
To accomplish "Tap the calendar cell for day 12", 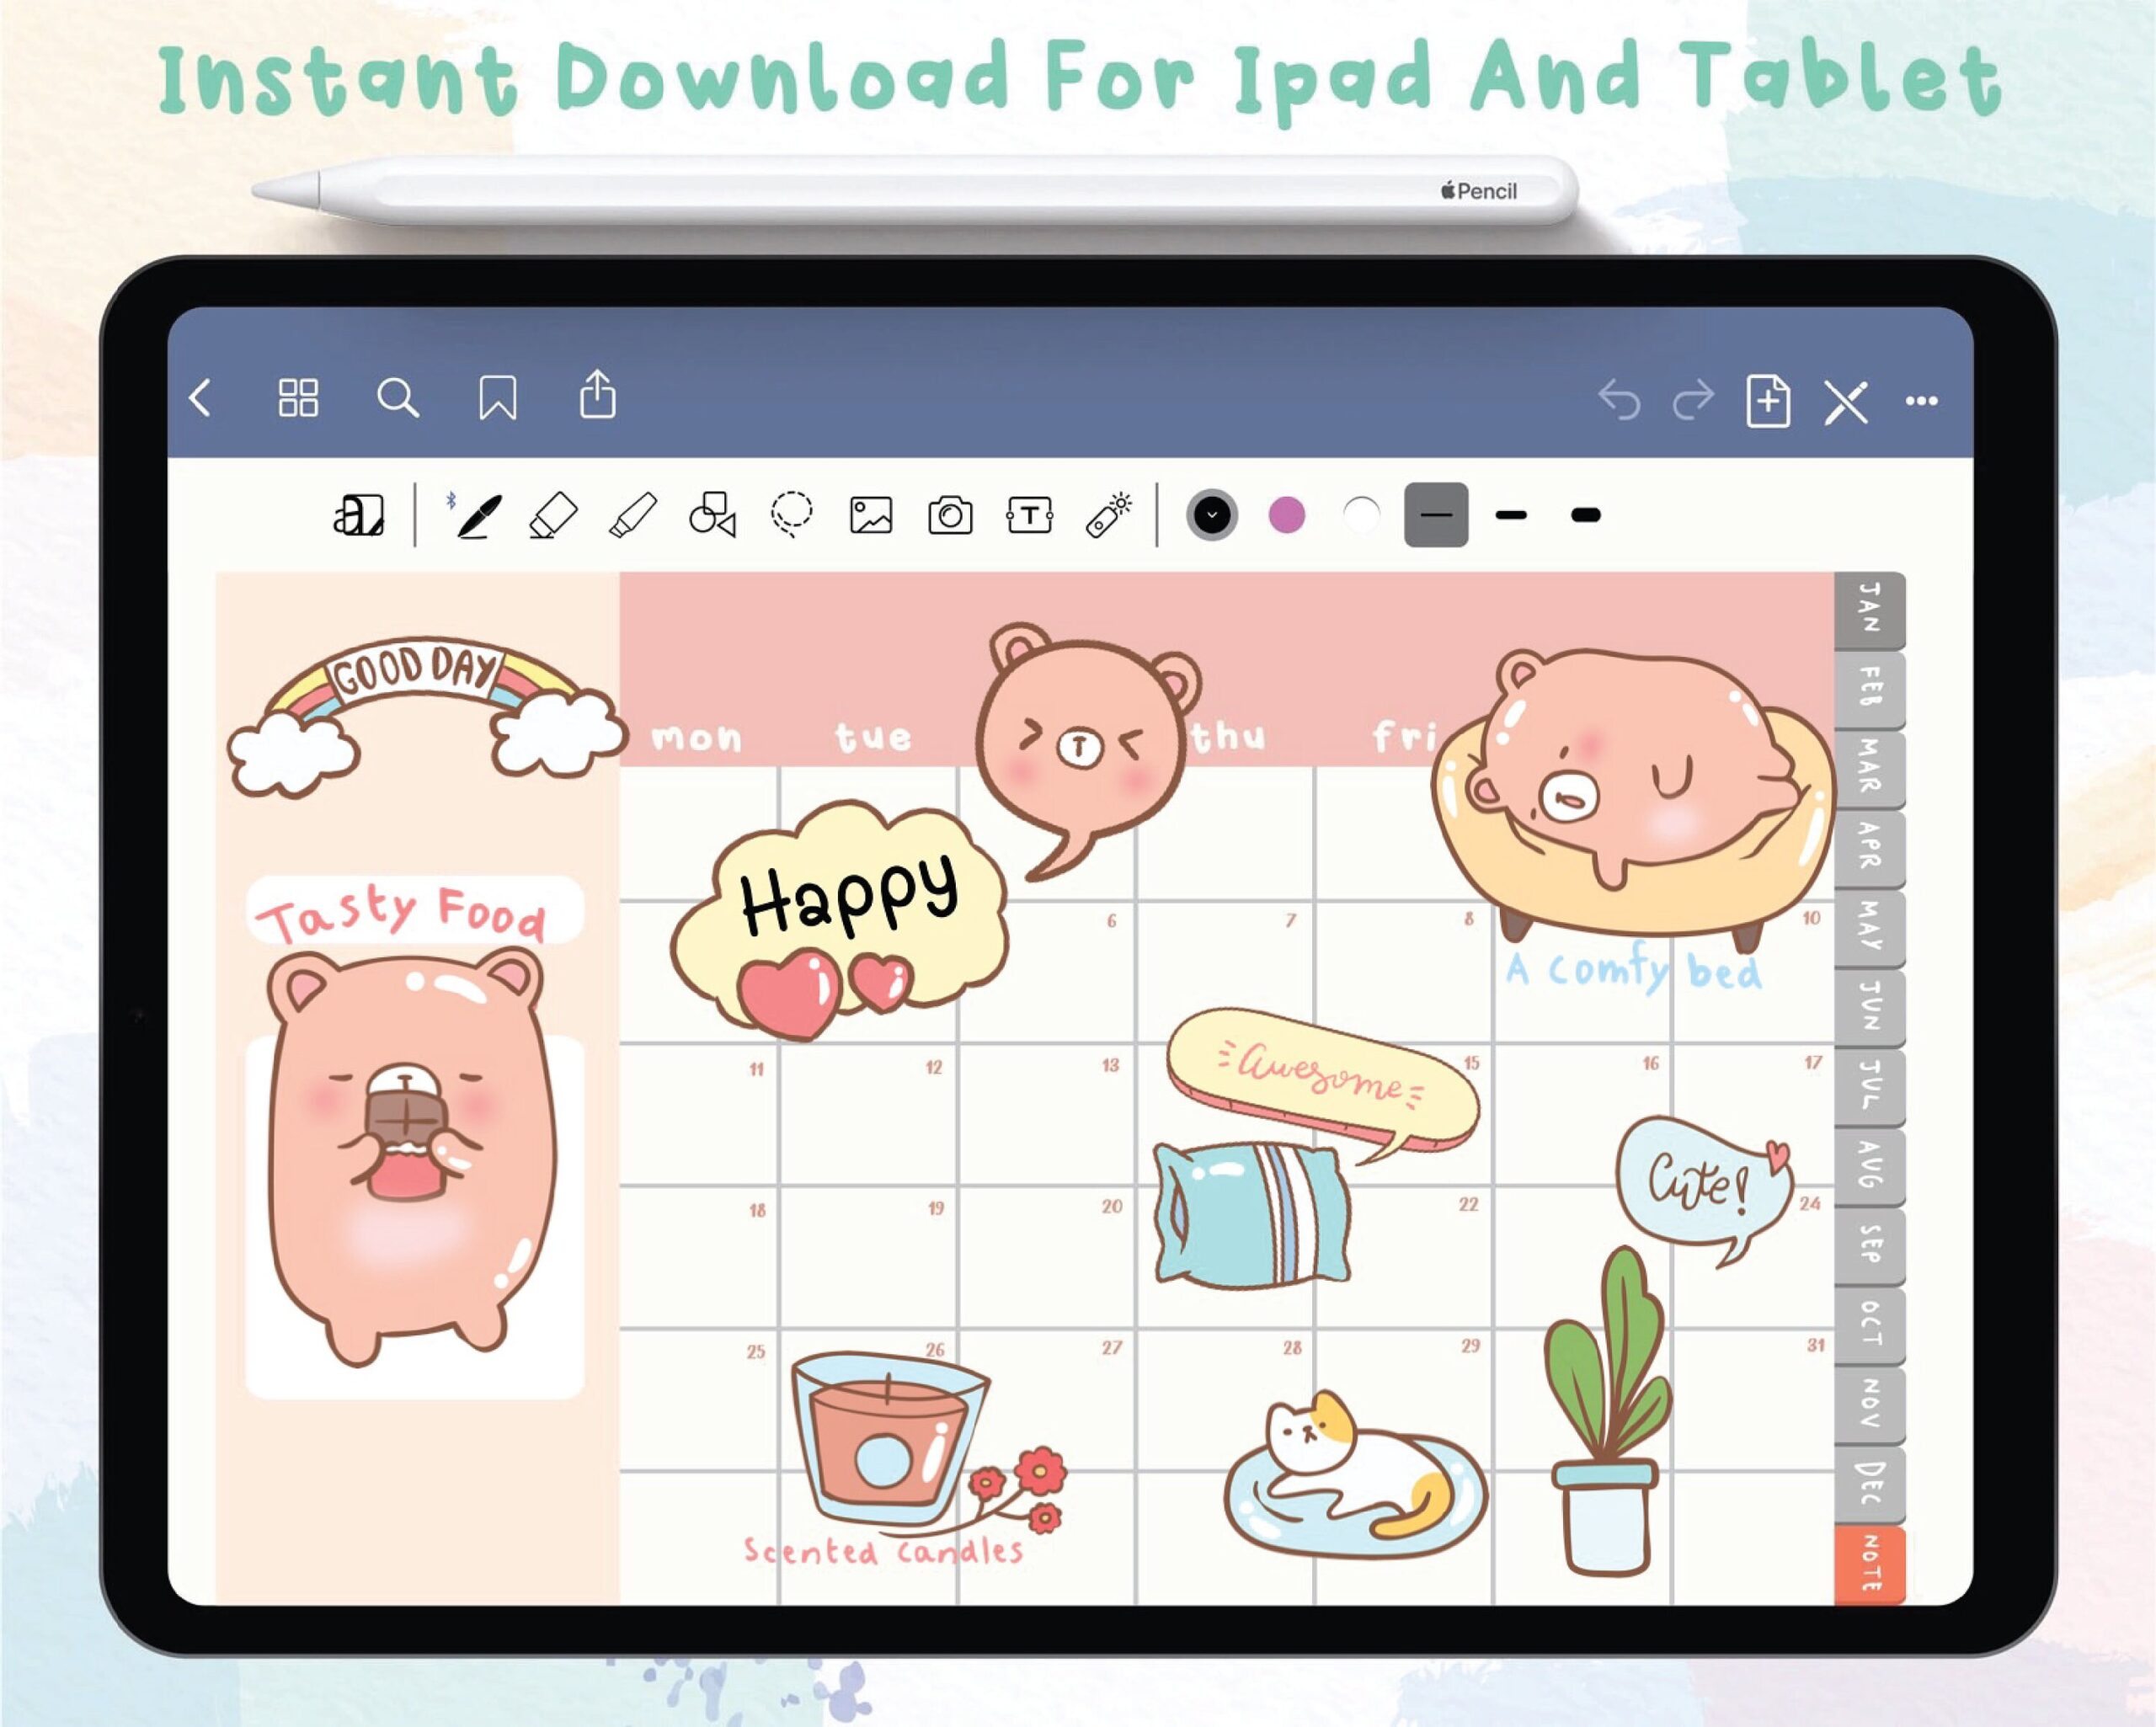I will coord(868,1114).
